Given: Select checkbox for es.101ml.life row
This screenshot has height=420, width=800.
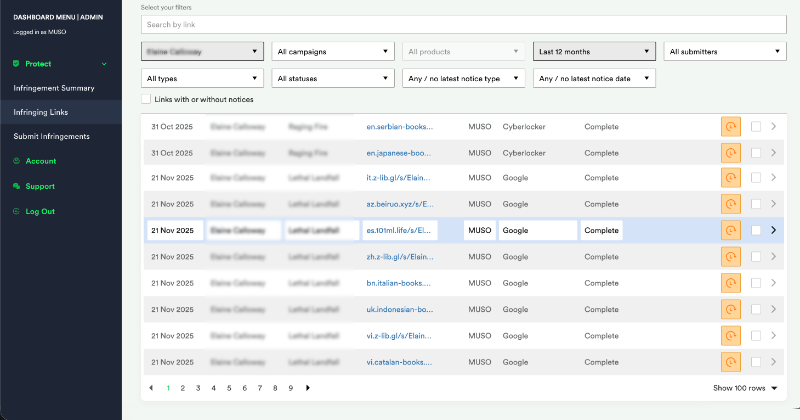Looking at the screenshot, I should click(756, 230).
